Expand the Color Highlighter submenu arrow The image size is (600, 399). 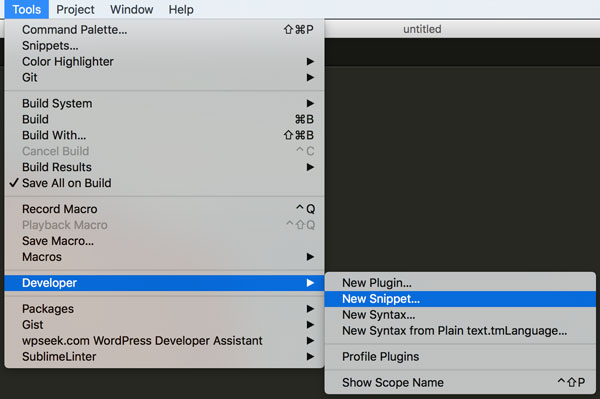[x=310, y=62]
